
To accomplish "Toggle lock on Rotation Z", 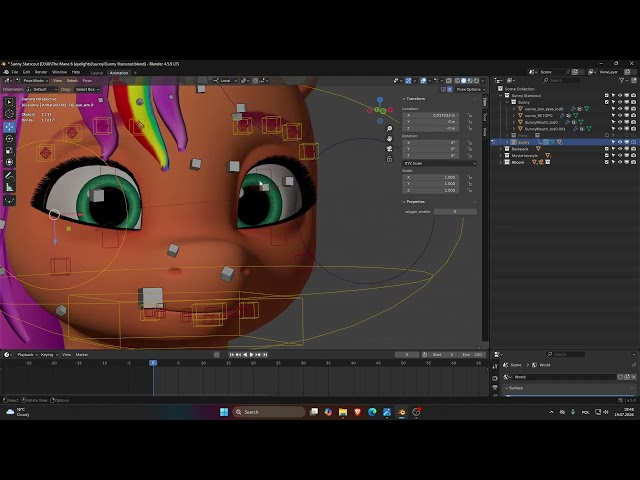I will (470, 156).
